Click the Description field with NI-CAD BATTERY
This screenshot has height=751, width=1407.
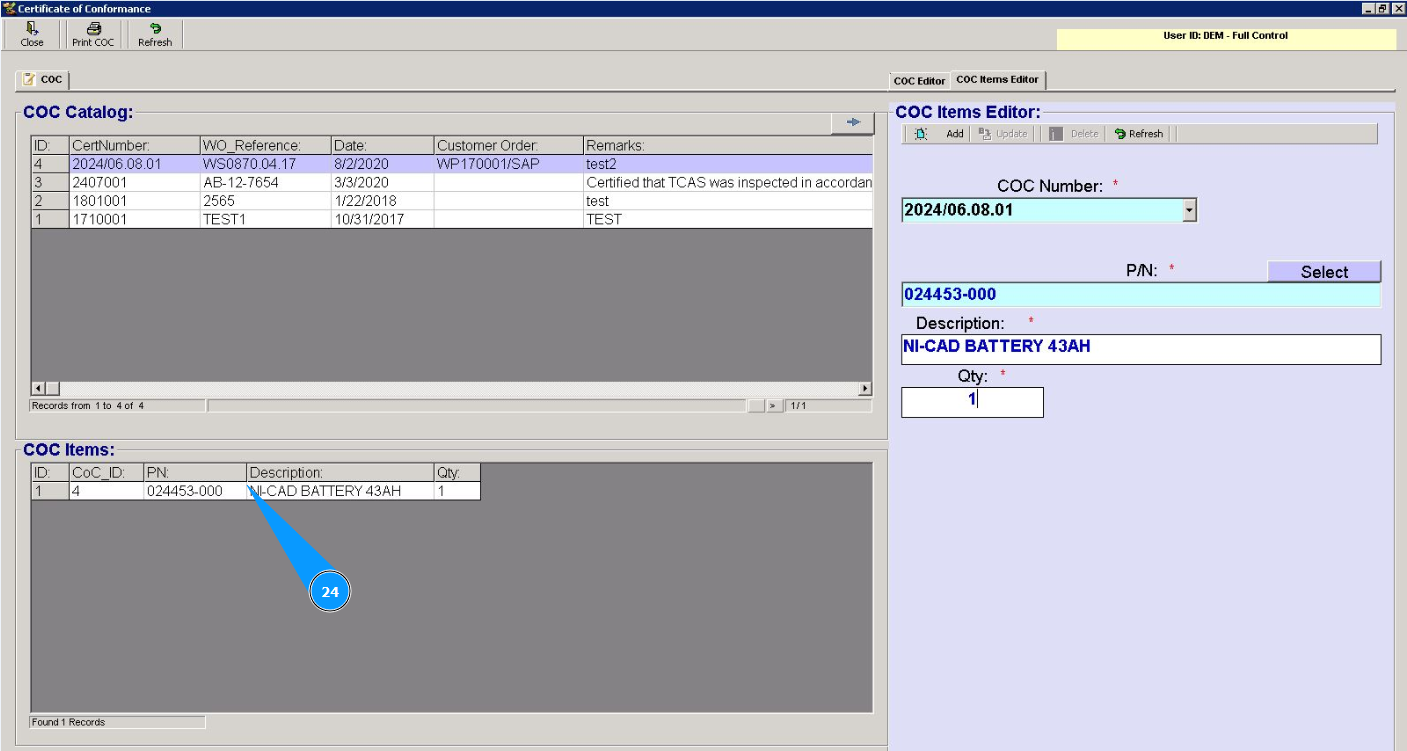pos(1140,349)
